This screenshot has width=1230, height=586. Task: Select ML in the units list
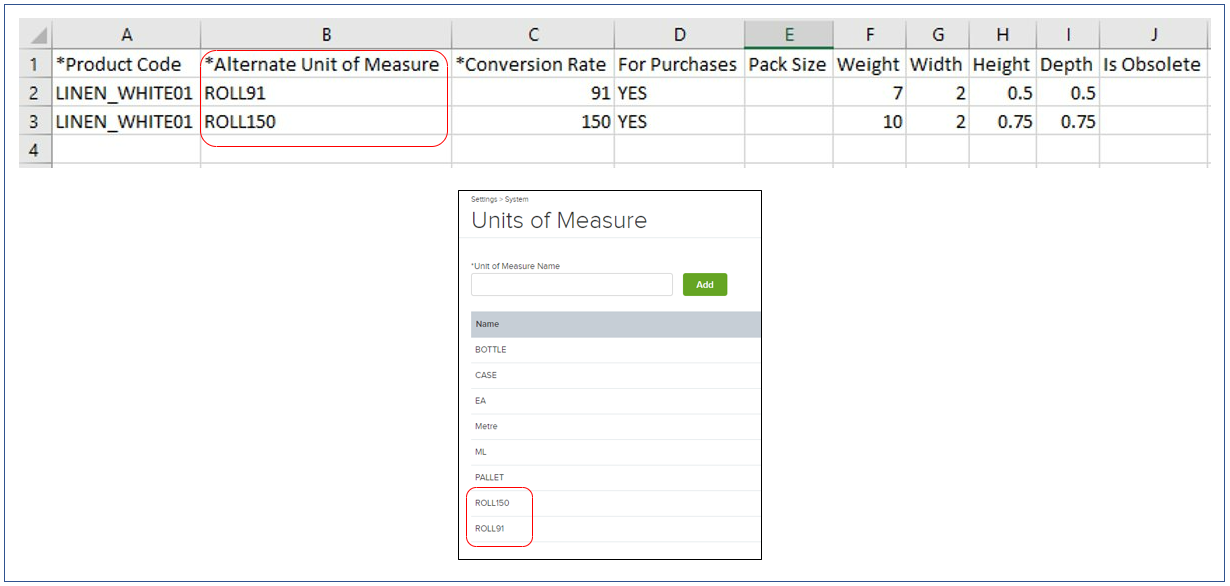(616, 452)
